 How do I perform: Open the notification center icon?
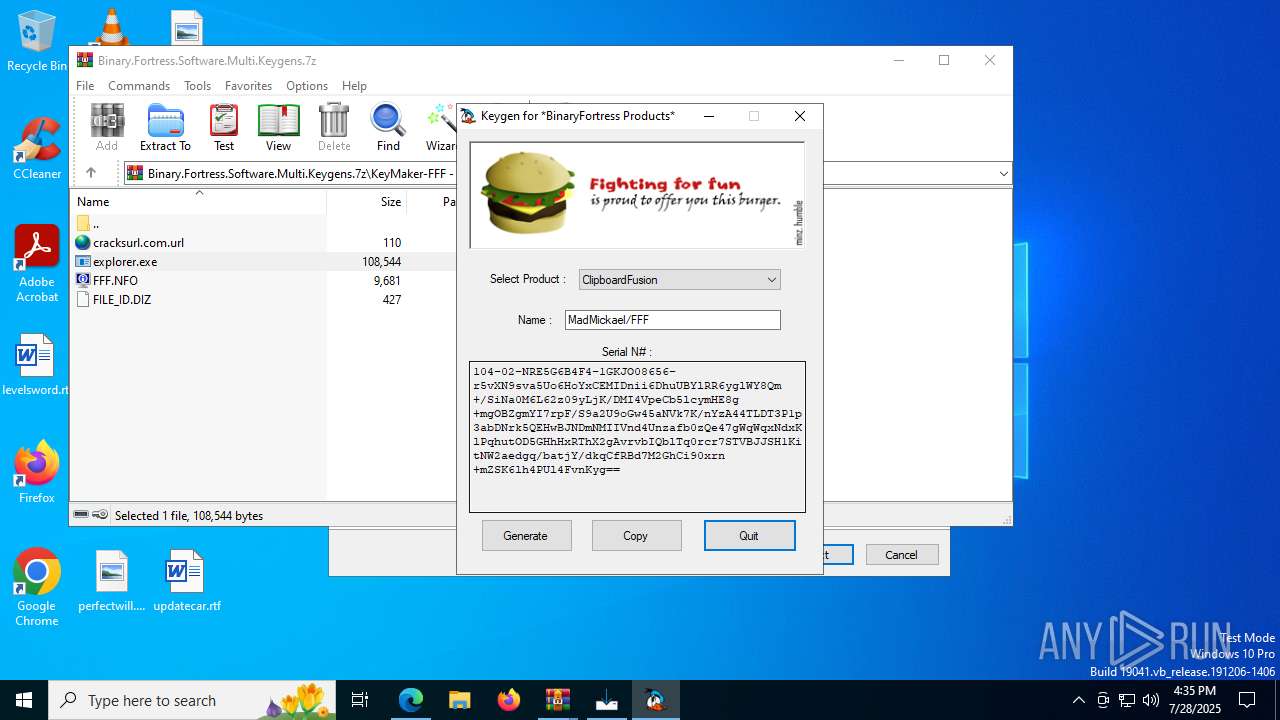(1247, 700)
